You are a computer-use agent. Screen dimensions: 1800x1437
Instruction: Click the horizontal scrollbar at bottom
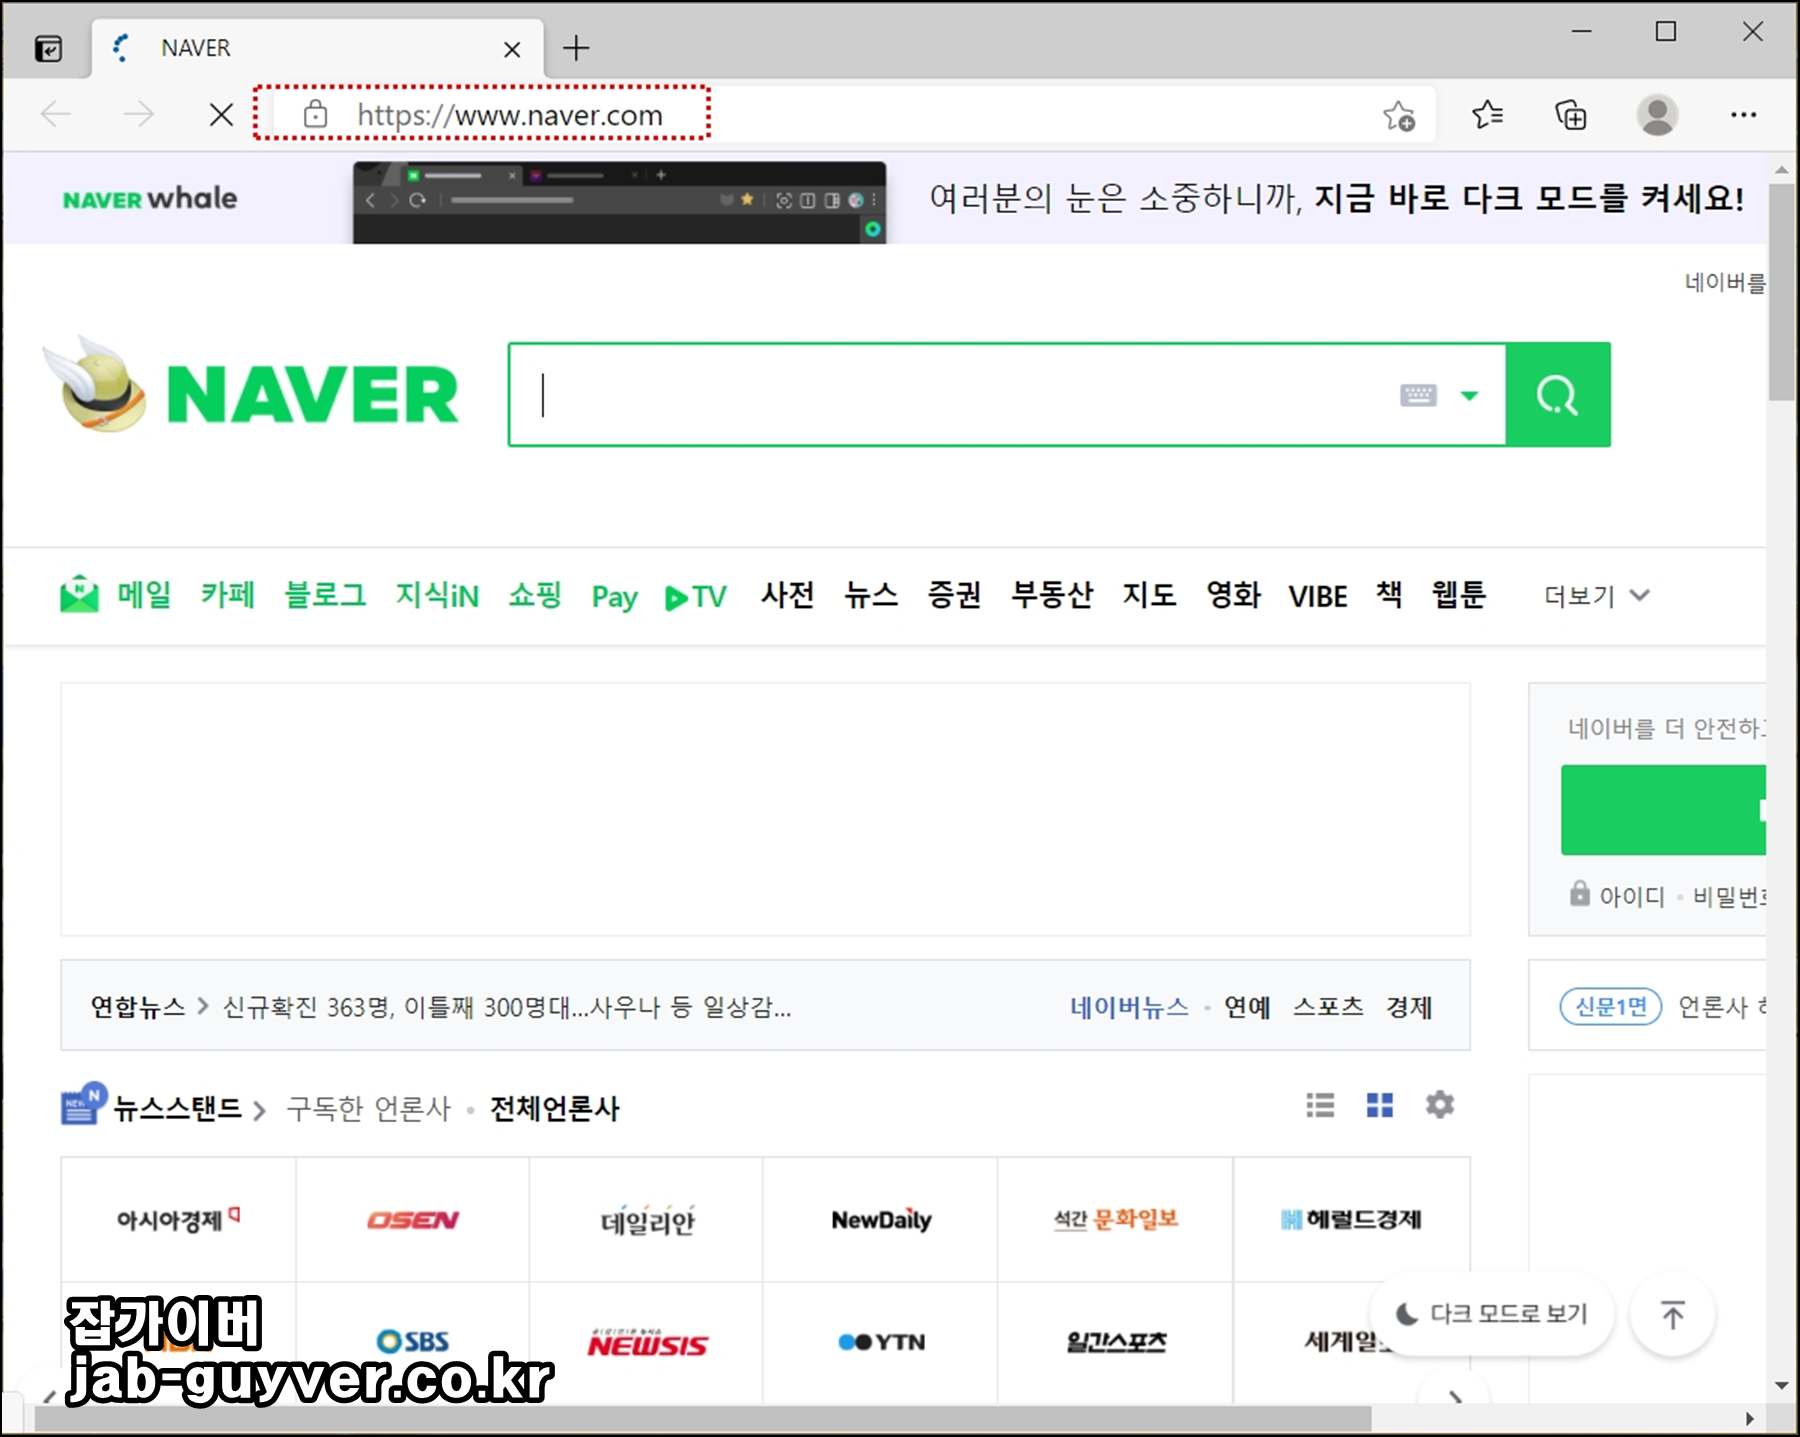point(703,1419)
